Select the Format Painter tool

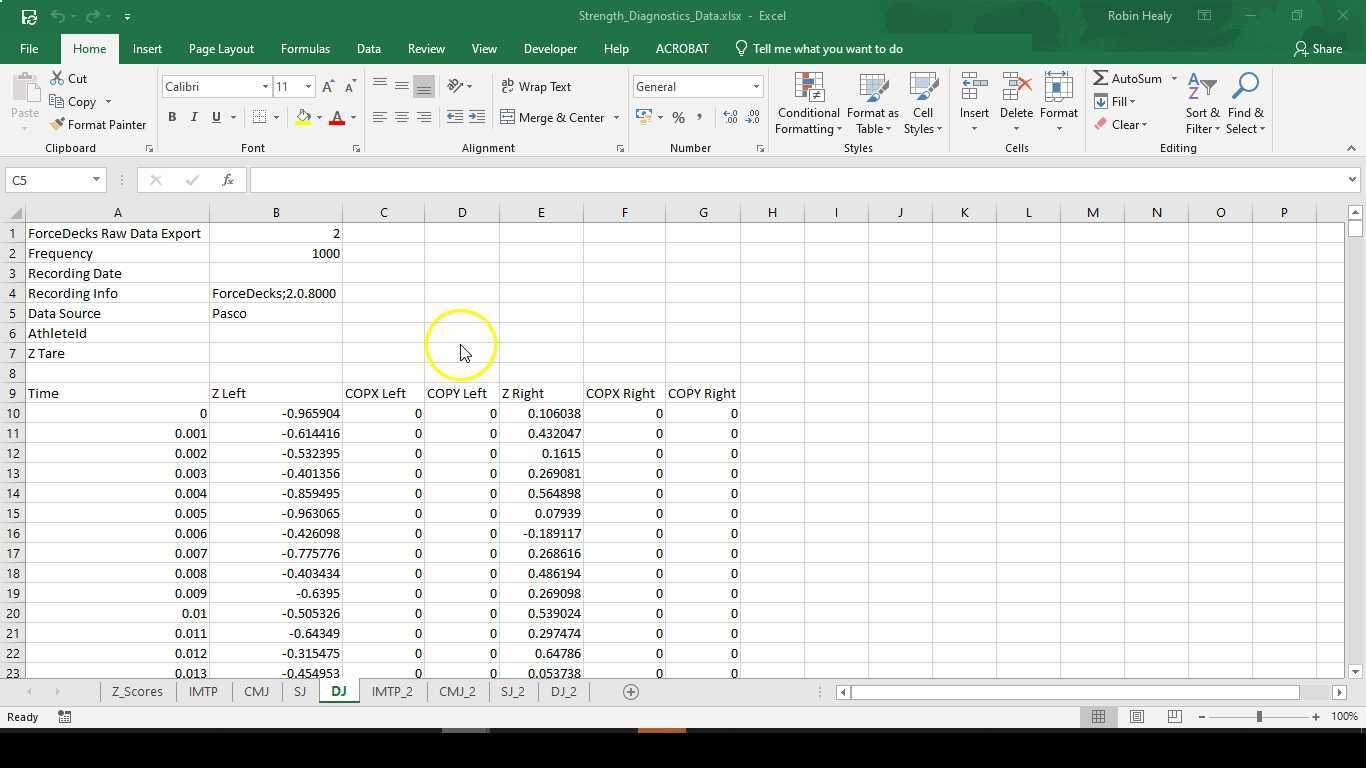point(99,124)
